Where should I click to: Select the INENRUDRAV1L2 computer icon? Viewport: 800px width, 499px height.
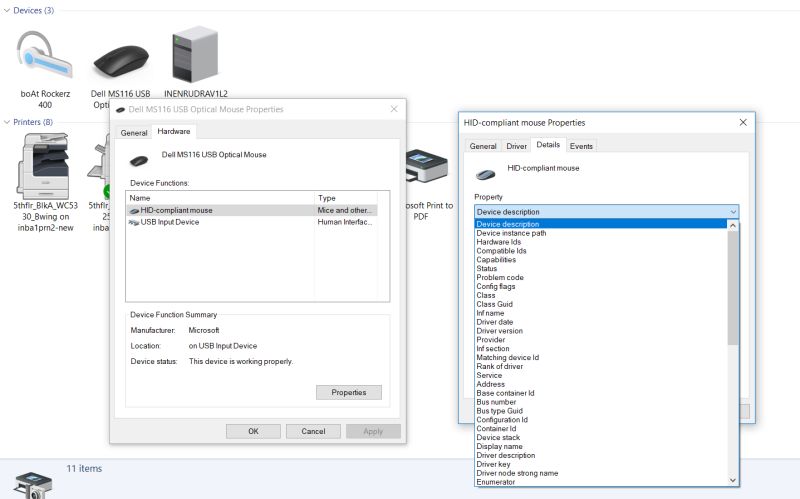point(195,55)
